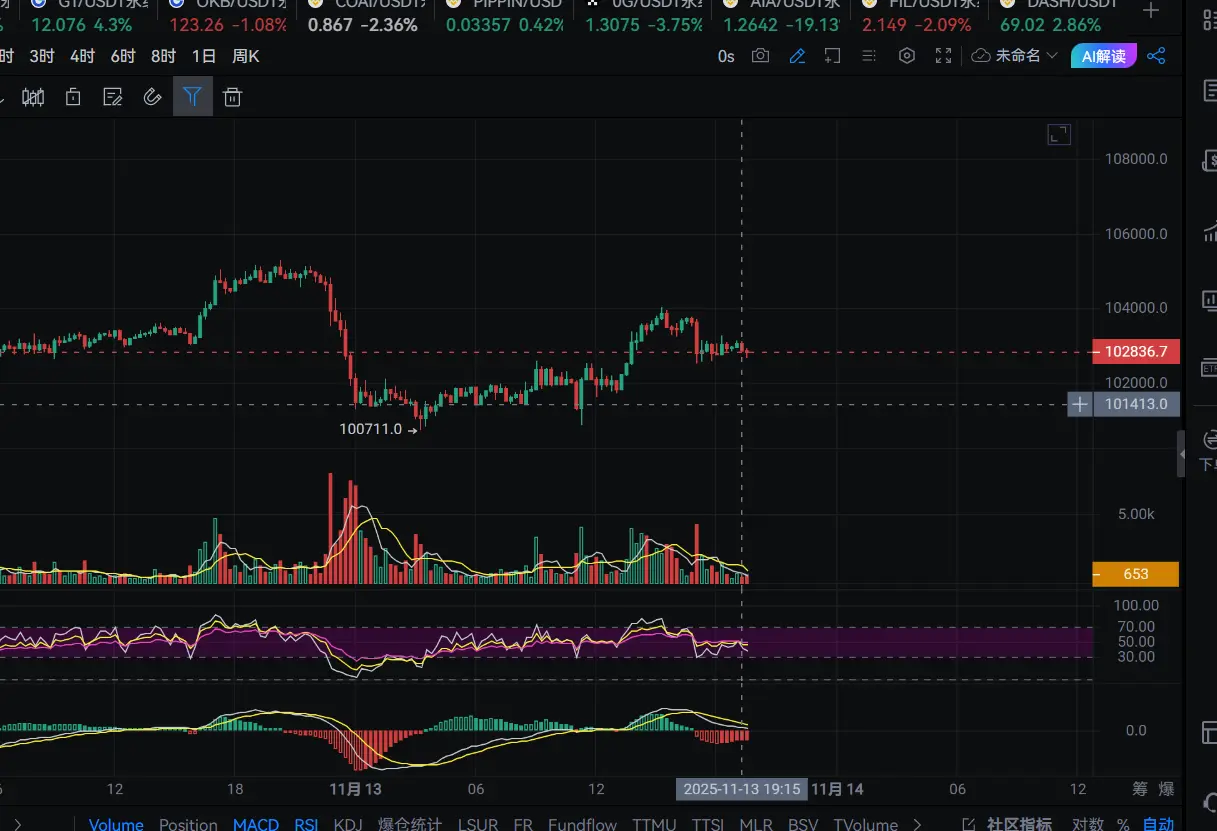The height and width of the screenshot is (831, 1217).
Task: Enter fullscreen chart mode
Action: 943,56
